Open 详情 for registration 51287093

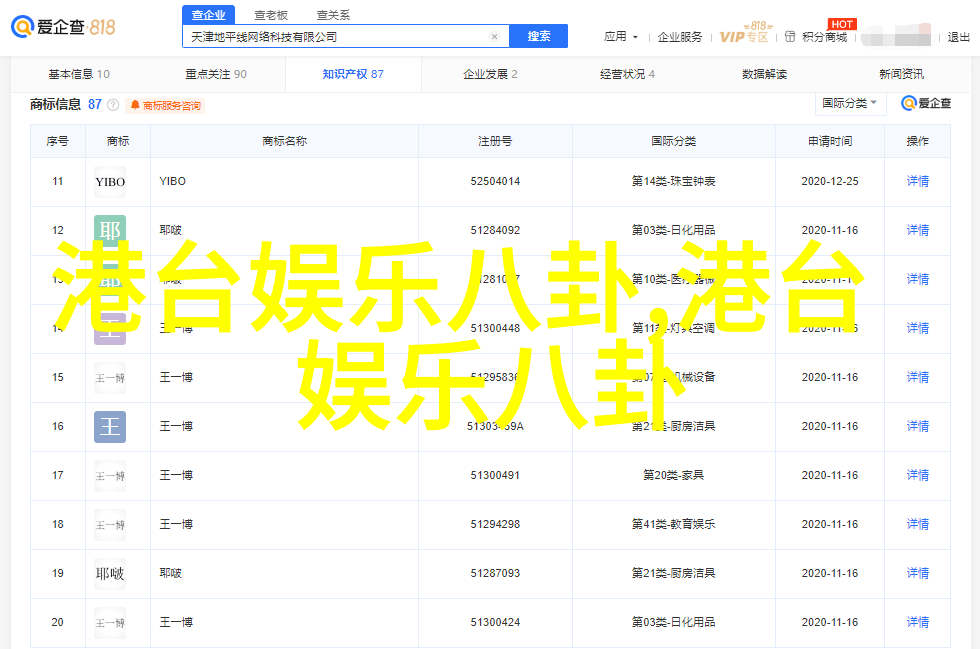[x=918, y=573]
